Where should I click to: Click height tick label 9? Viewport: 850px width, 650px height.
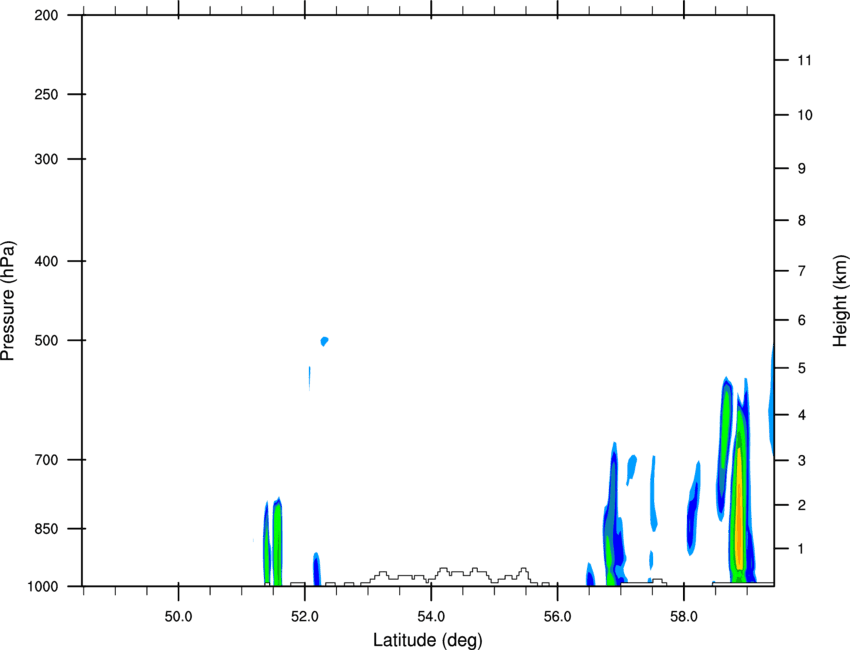point(801,169)
